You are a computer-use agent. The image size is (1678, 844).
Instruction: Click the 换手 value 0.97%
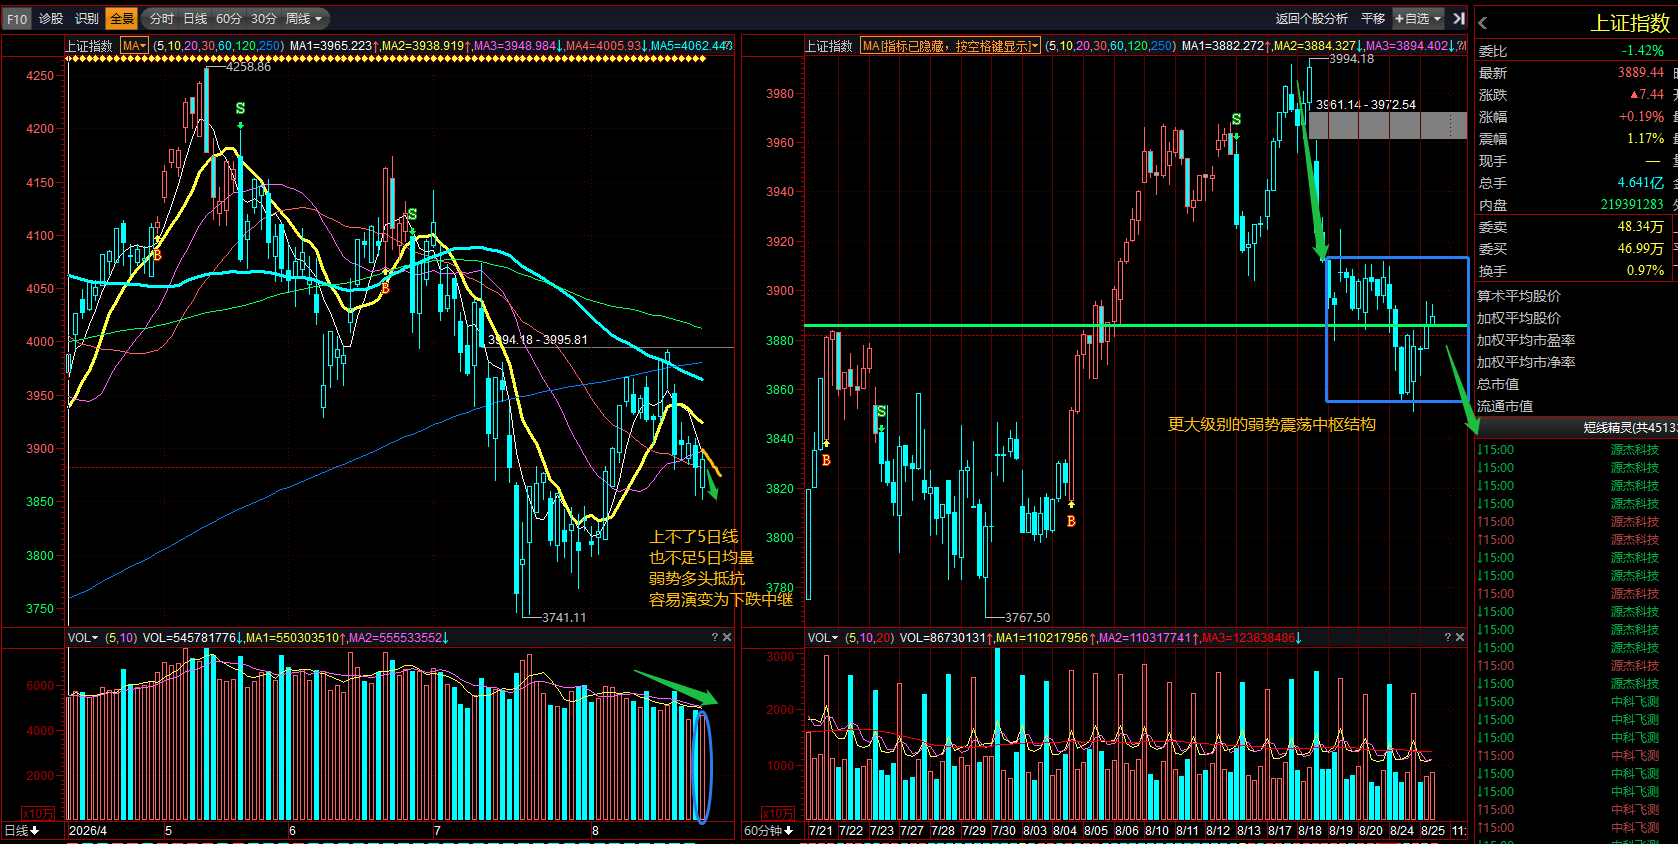(1645, 271)
